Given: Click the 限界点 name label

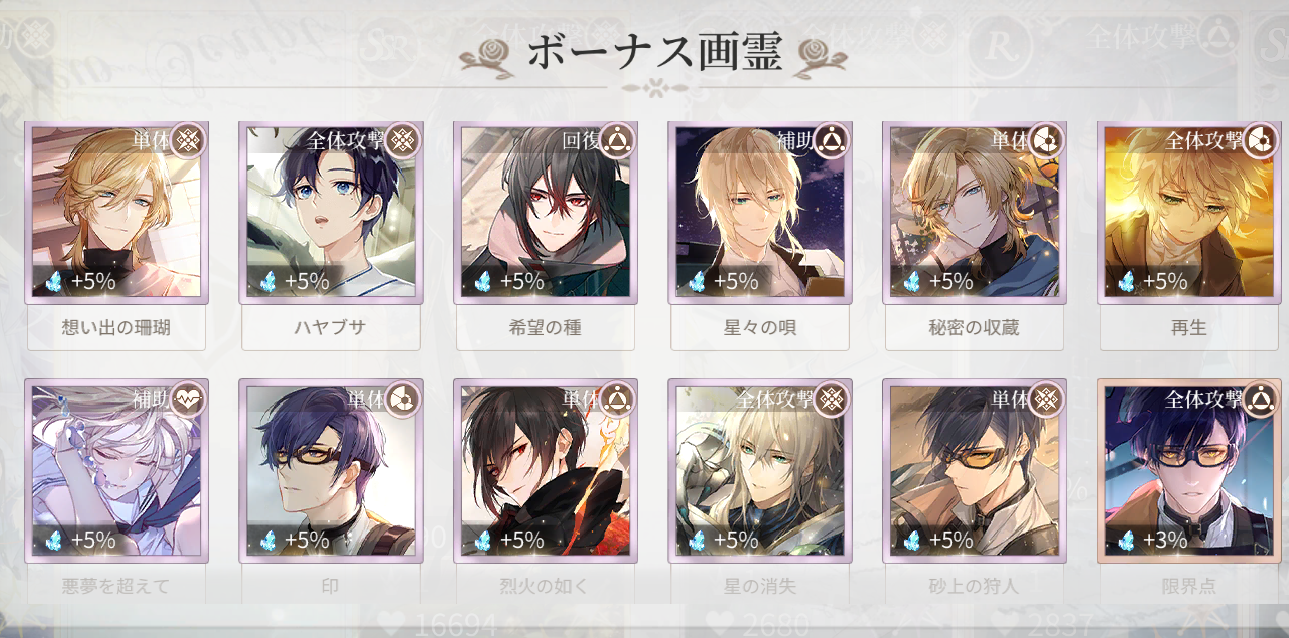Looking at the screenshot, I should coord(1189,586).
